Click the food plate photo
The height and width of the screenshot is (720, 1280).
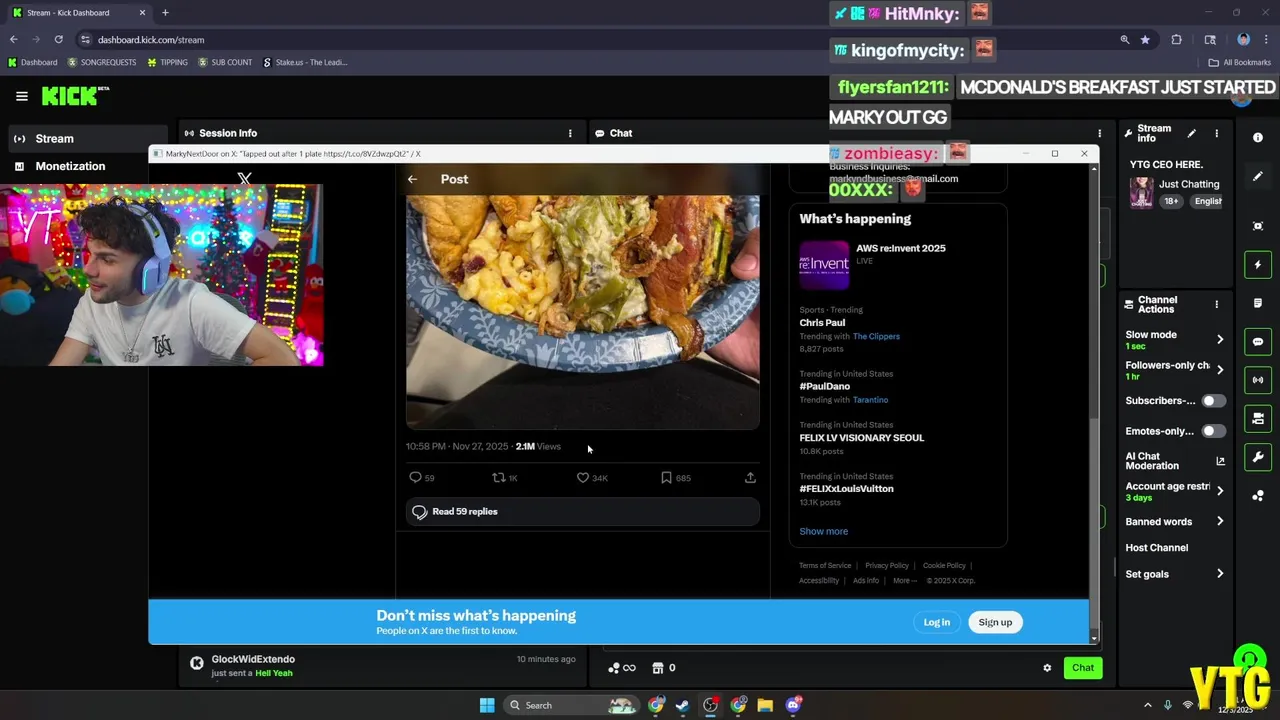tap(582, 312)
